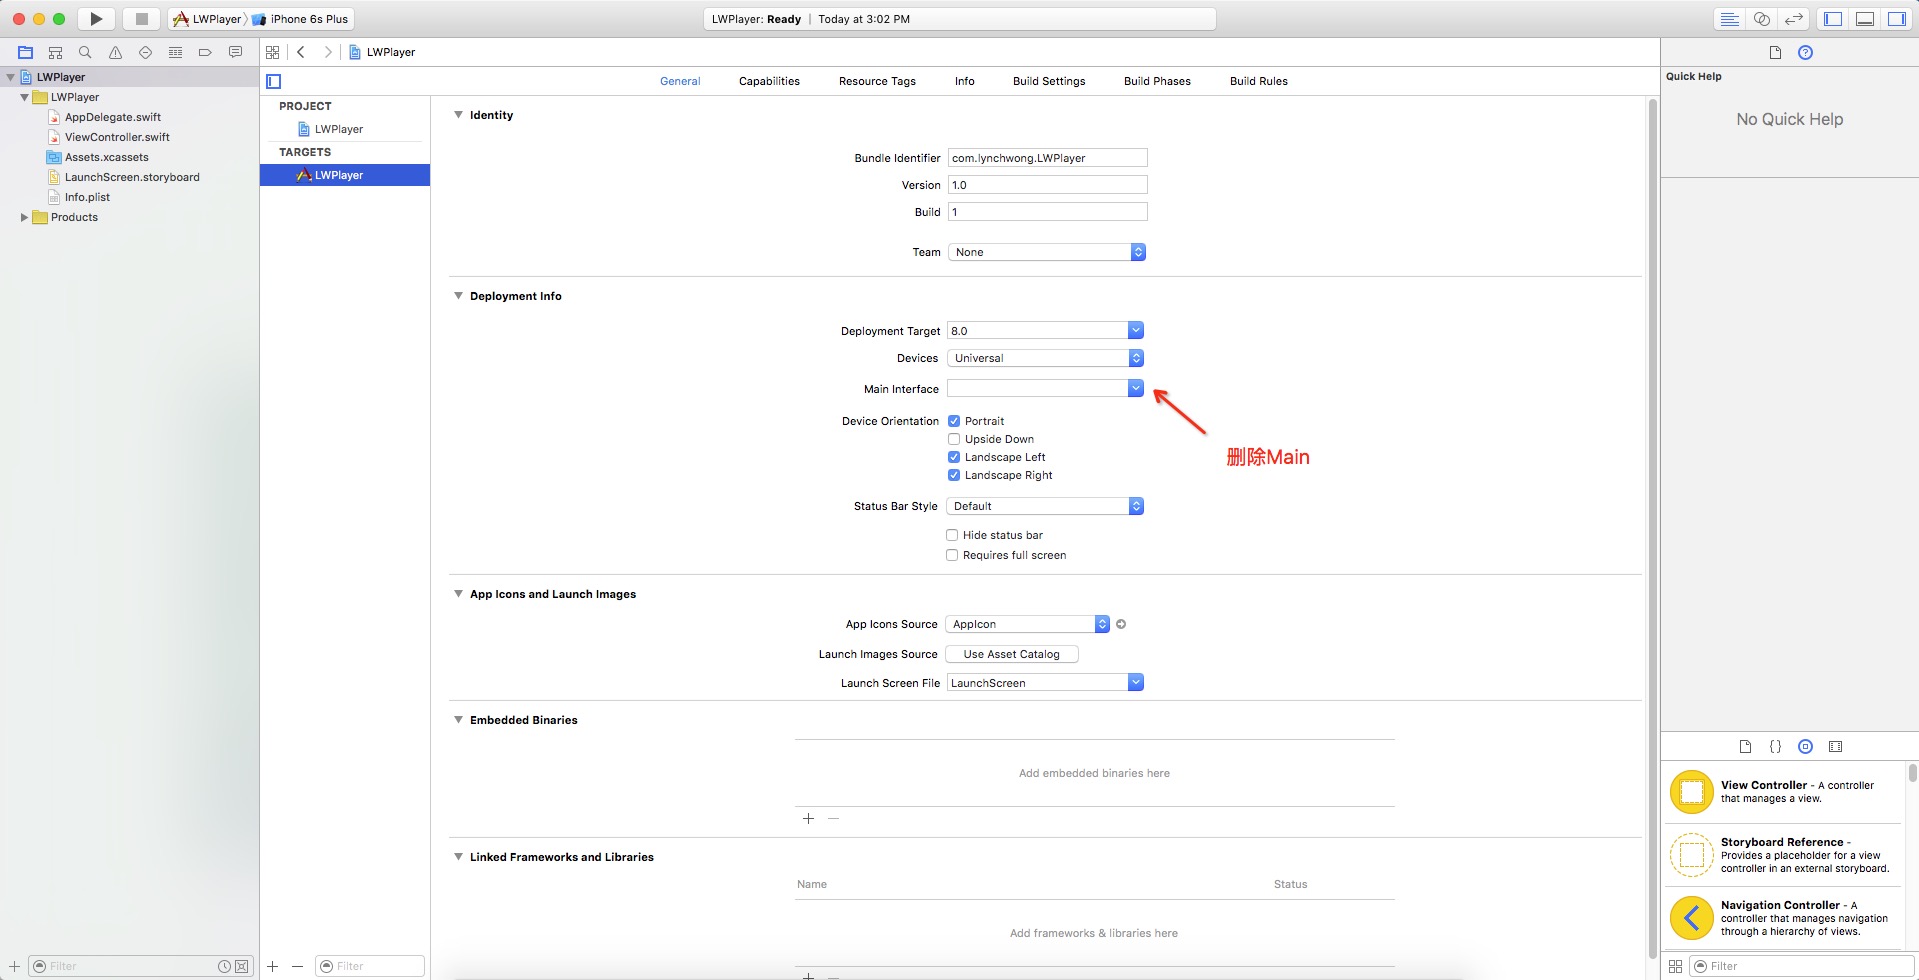Go back using the jump bar back arrow
1919x980 pixels.
point(300,52)
